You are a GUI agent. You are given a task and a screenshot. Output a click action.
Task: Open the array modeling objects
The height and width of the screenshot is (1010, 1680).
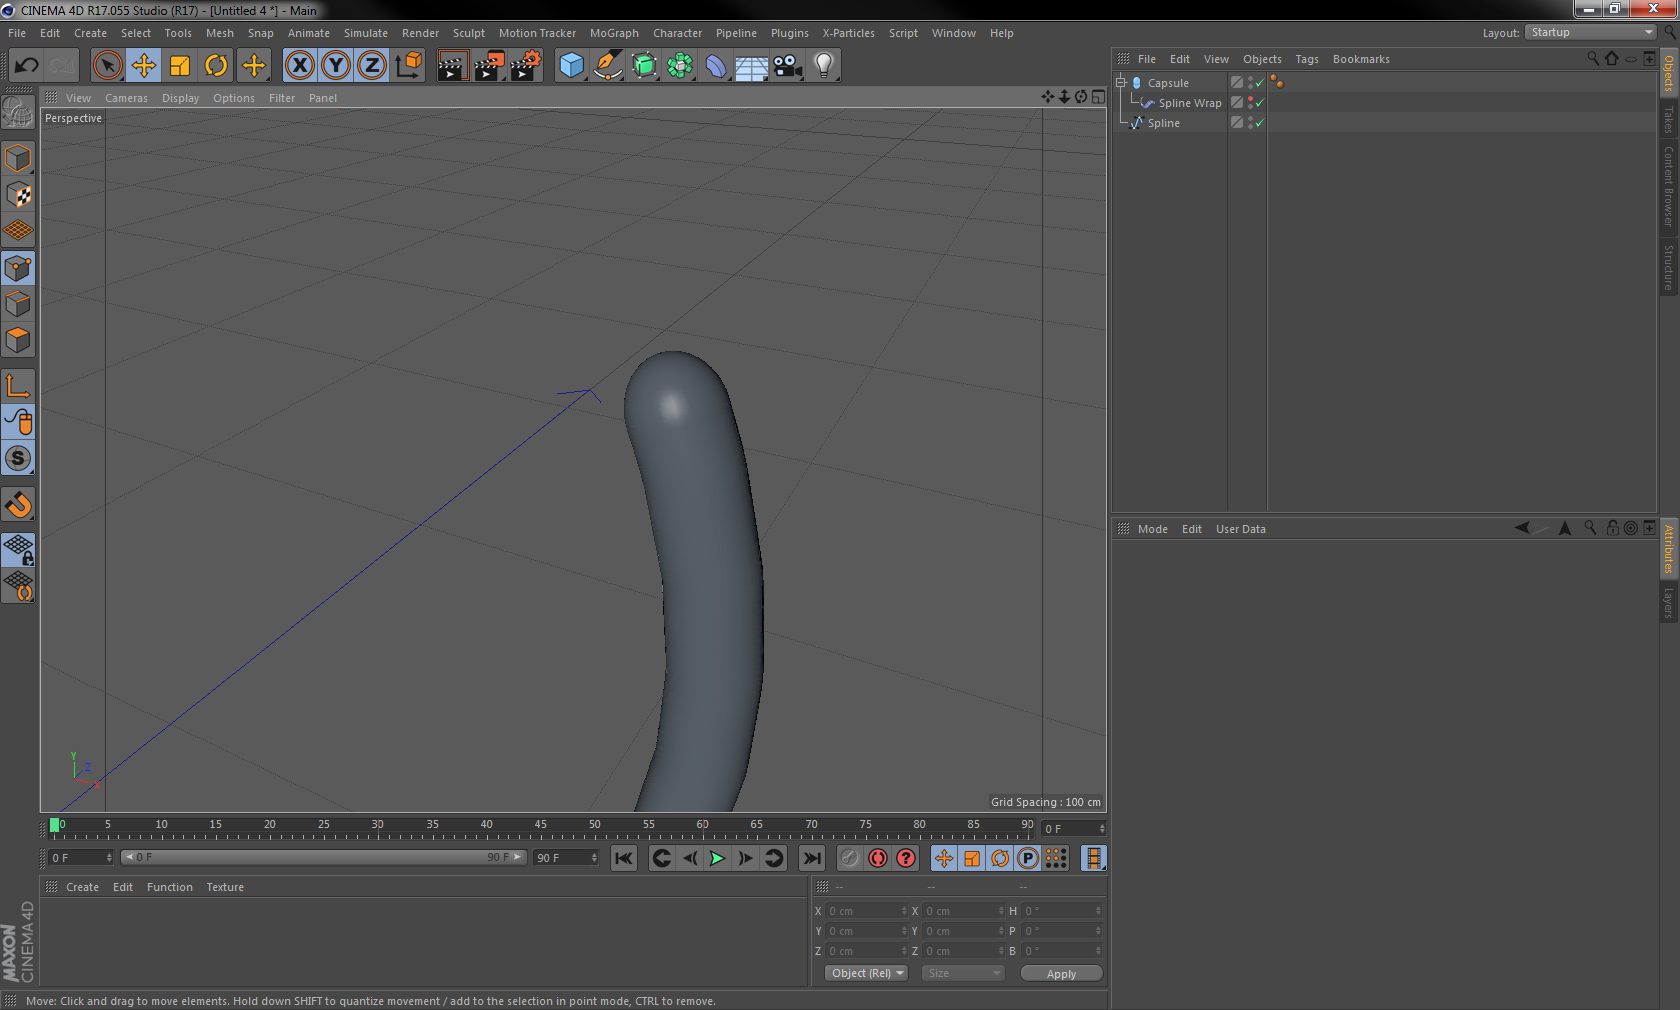coord(680,66)
